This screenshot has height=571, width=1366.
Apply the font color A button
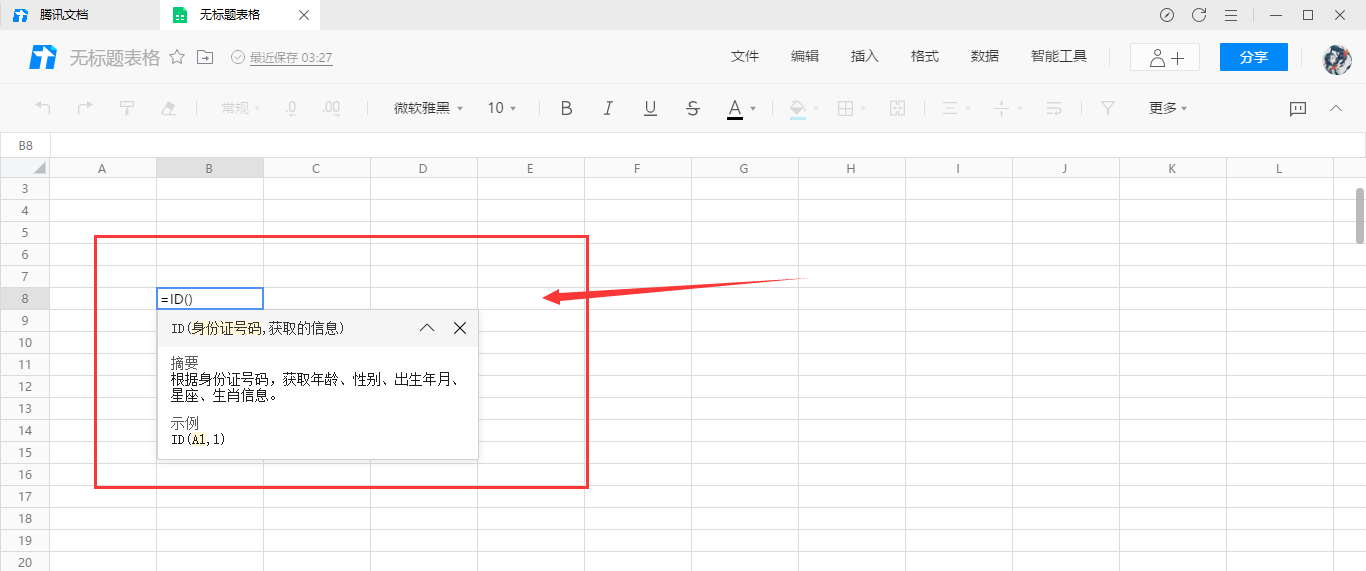click(x=735, y=108)
